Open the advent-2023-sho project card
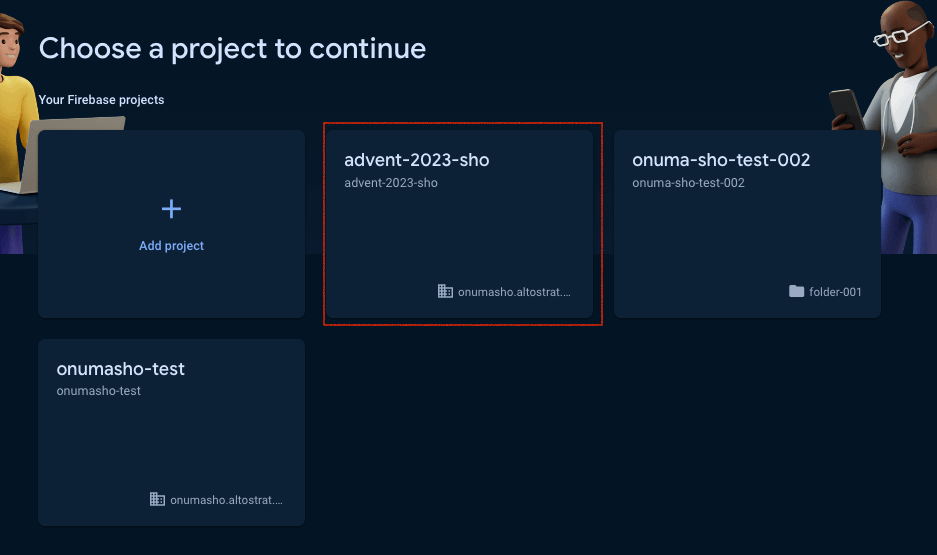937x555 pixels. 460,224
